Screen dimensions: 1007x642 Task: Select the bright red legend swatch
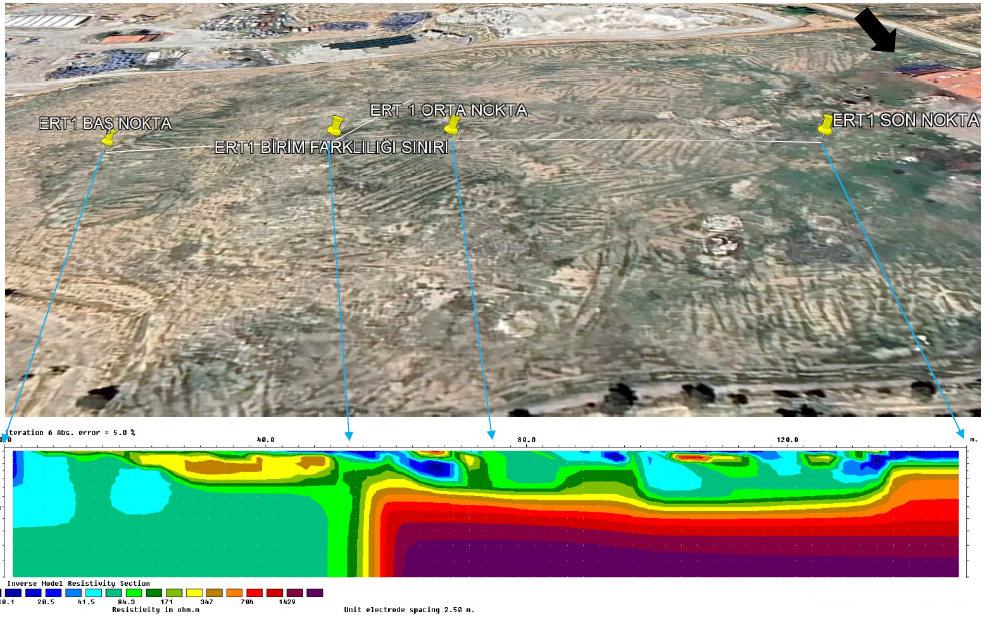(x=255, y=593)
